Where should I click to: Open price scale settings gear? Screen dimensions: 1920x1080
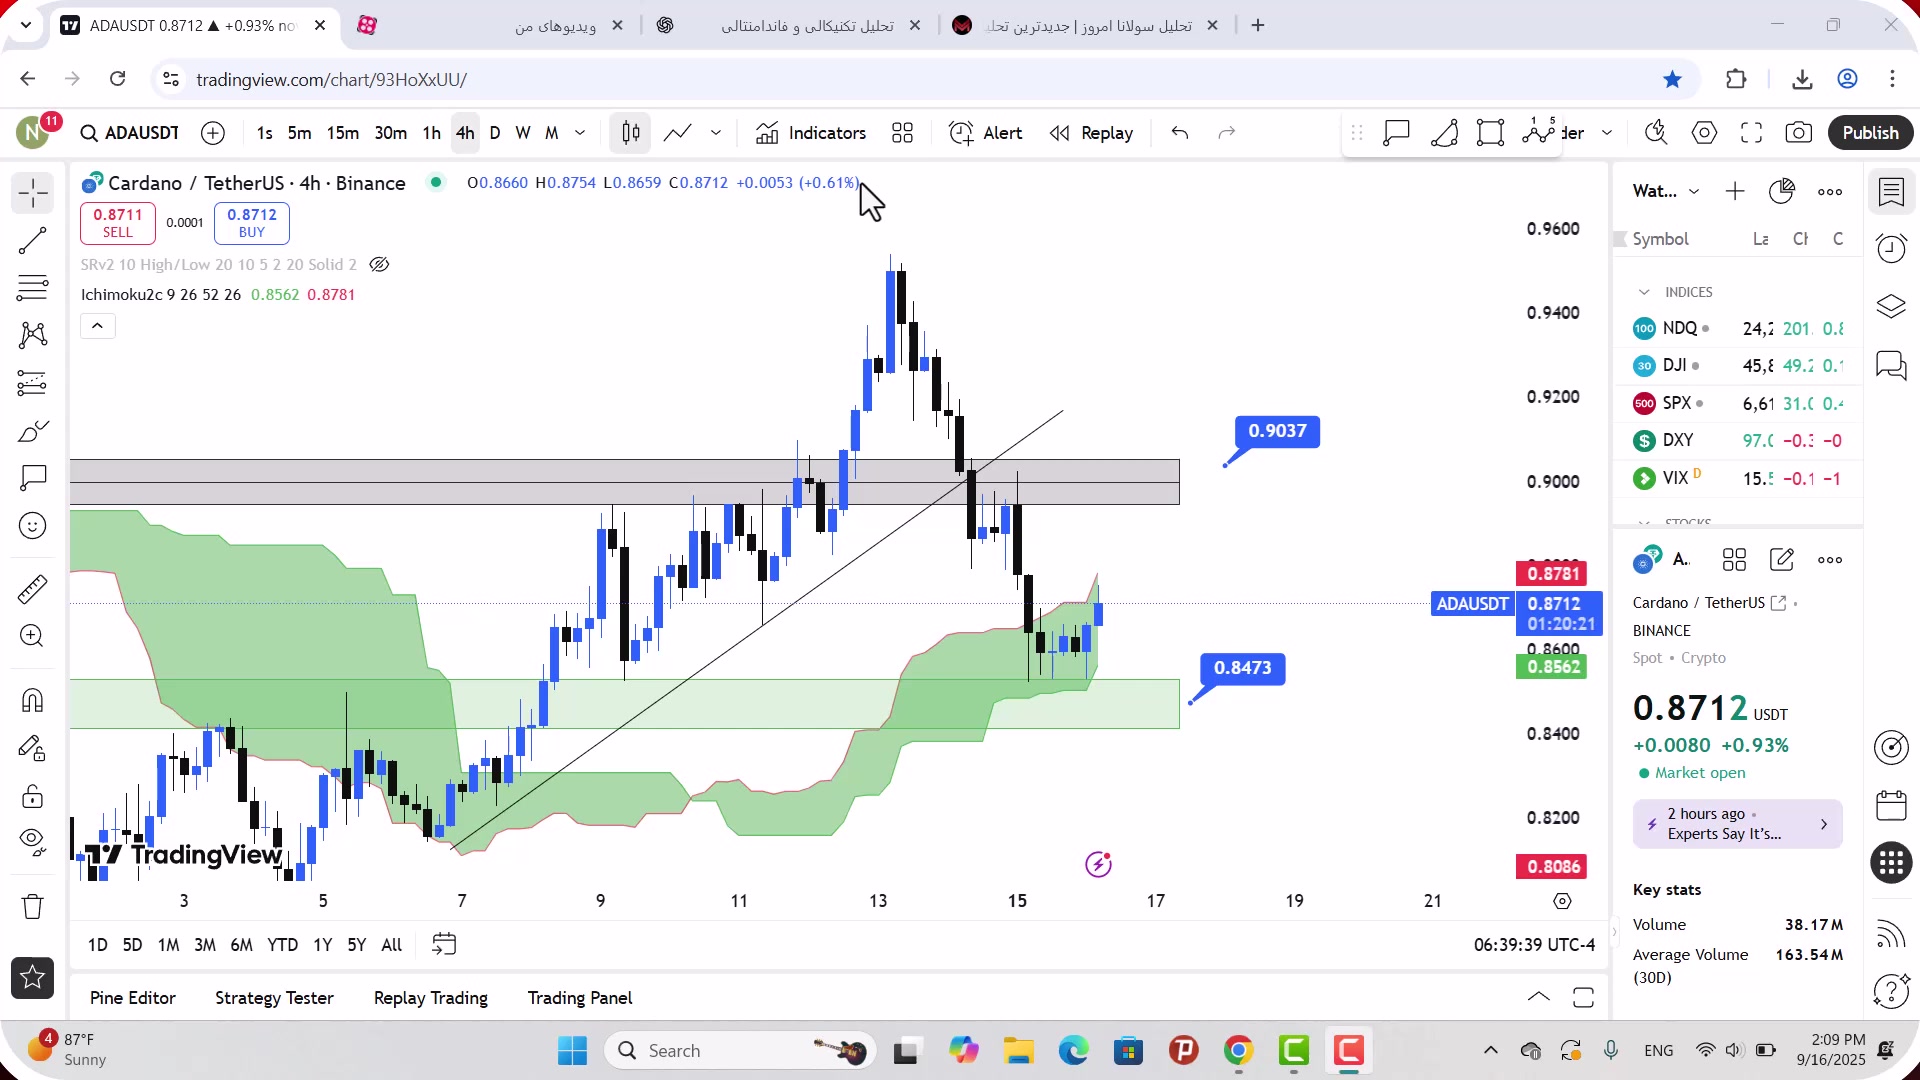click(1563, 902)
